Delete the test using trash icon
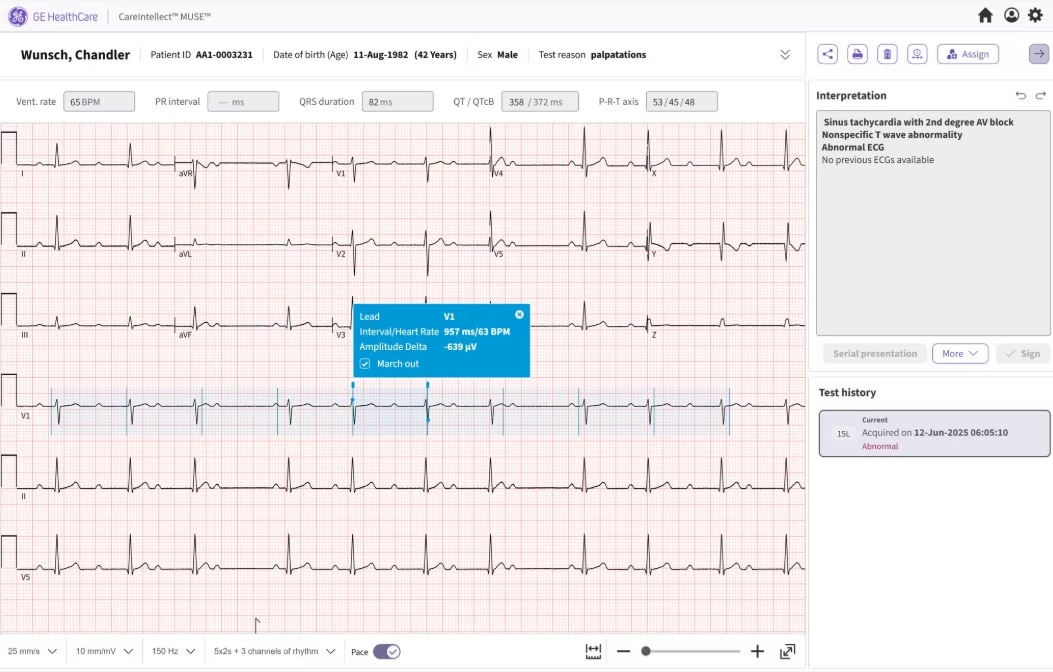The image size is (1053, 672). 887,54
